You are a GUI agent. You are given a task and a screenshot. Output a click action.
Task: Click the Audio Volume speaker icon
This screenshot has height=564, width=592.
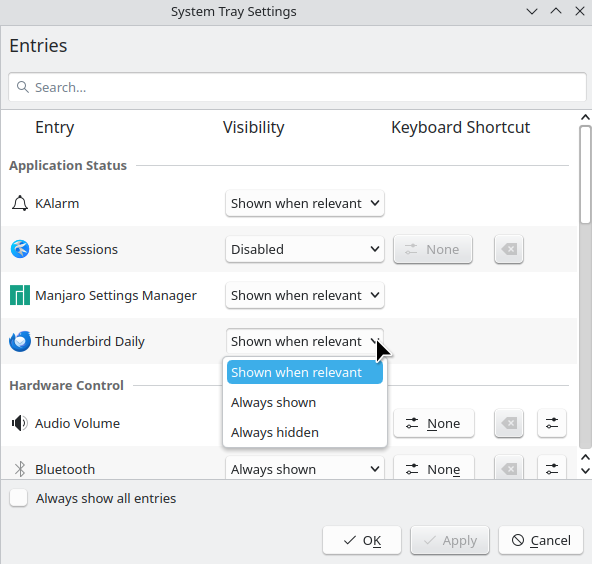coord(20,423)
